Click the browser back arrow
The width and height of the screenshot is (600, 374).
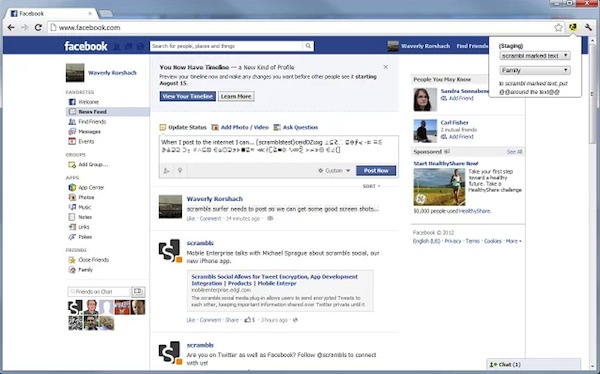tap(11, 28)
